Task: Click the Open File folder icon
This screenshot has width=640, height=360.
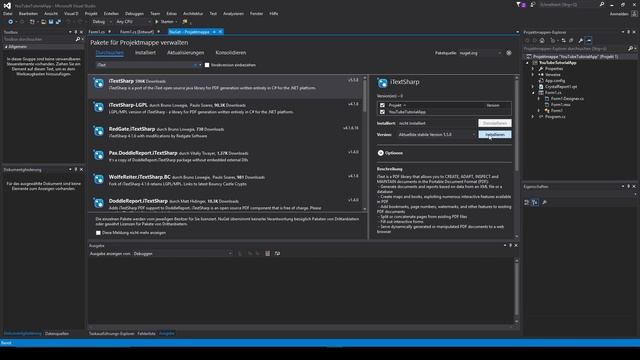Action: [44, 22]
